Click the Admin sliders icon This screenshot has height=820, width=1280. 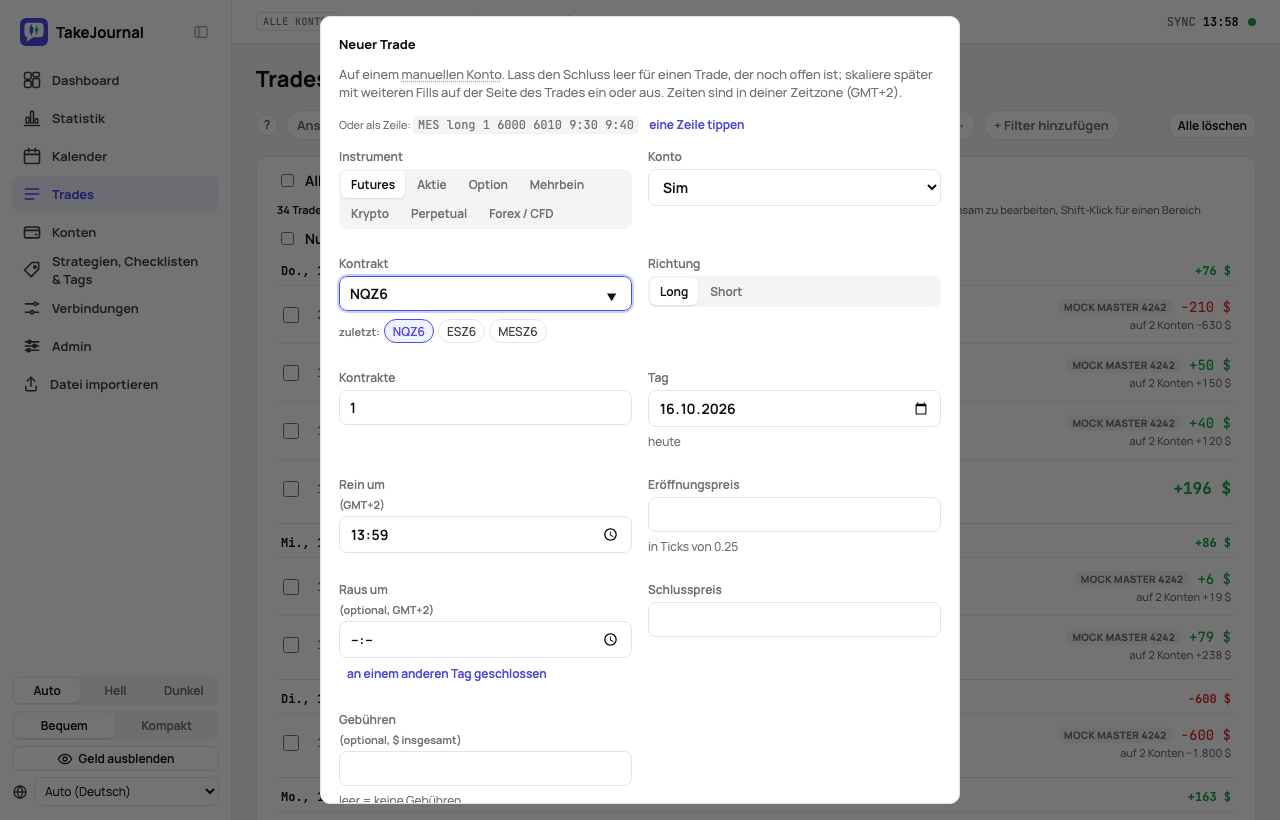(x=32, y=346)
